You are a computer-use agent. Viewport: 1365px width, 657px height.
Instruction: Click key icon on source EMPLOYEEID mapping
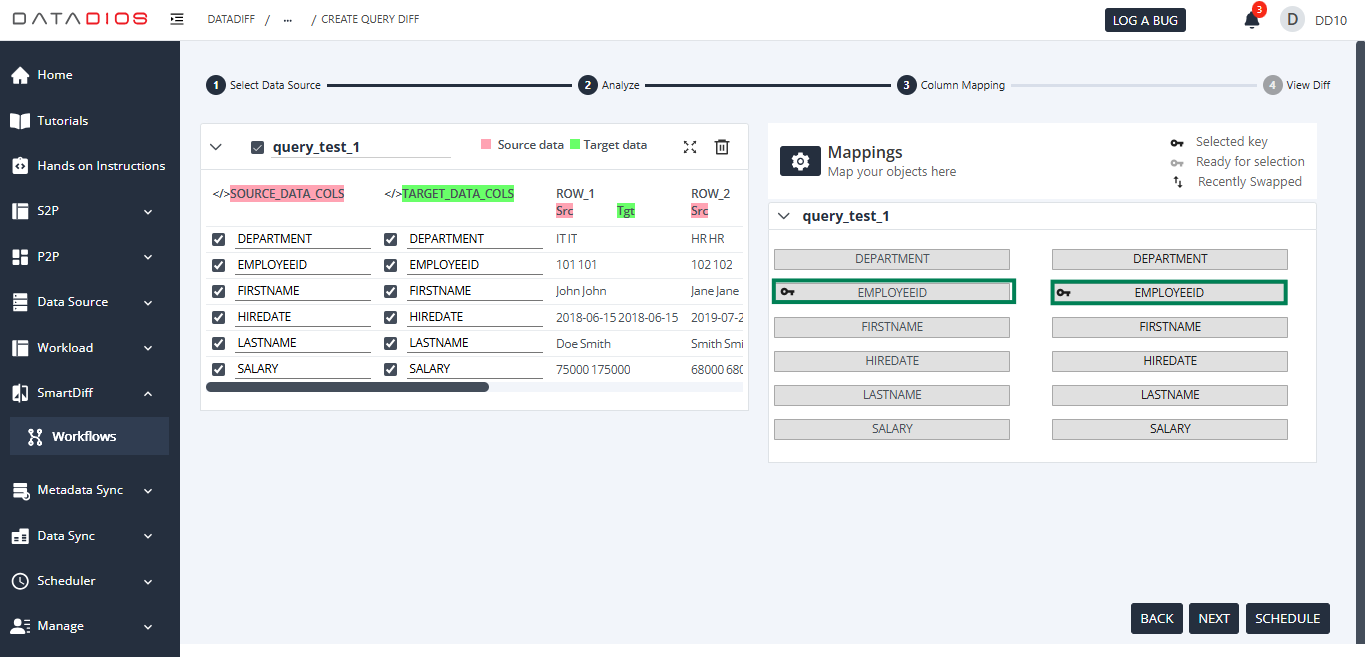point(788,293)
